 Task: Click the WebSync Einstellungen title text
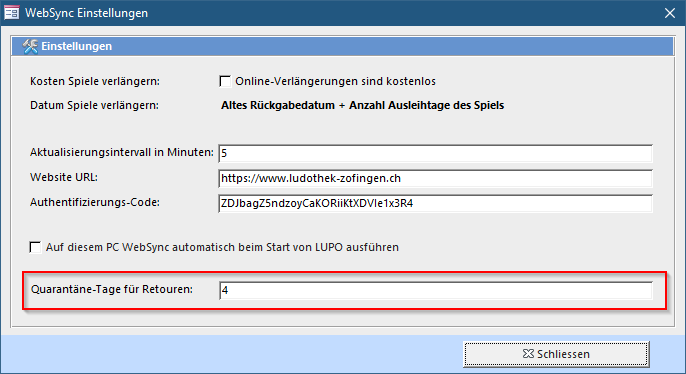(x=87, y=13)
